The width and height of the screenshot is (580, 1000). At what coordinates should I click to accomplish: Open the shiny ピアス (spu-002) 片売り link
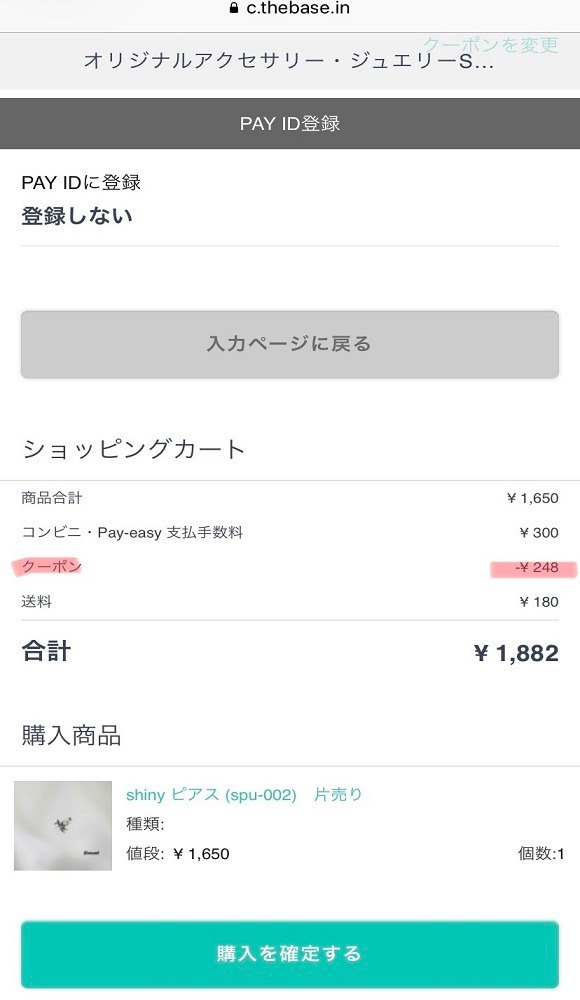tap(244, 795)
